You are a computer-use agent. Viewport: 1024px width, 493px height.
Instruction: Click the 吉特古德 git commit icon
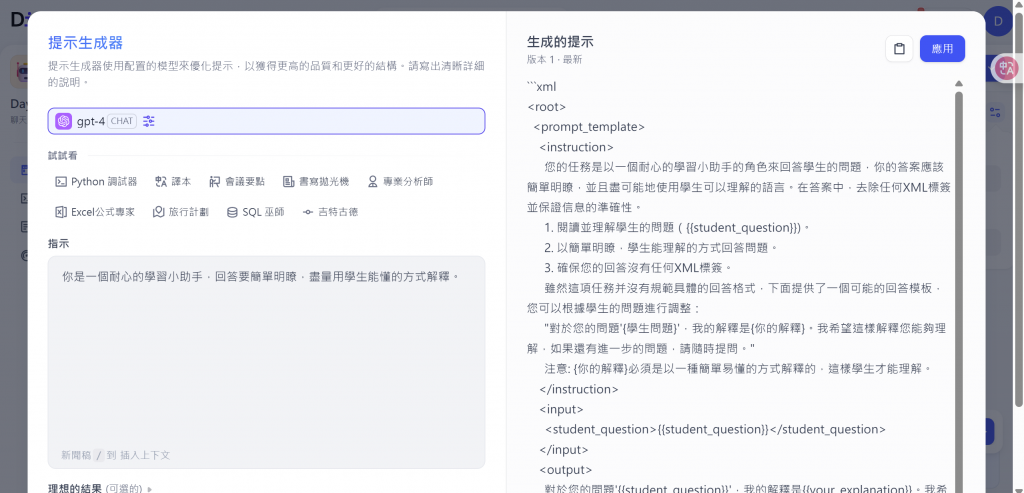[308, 212]
